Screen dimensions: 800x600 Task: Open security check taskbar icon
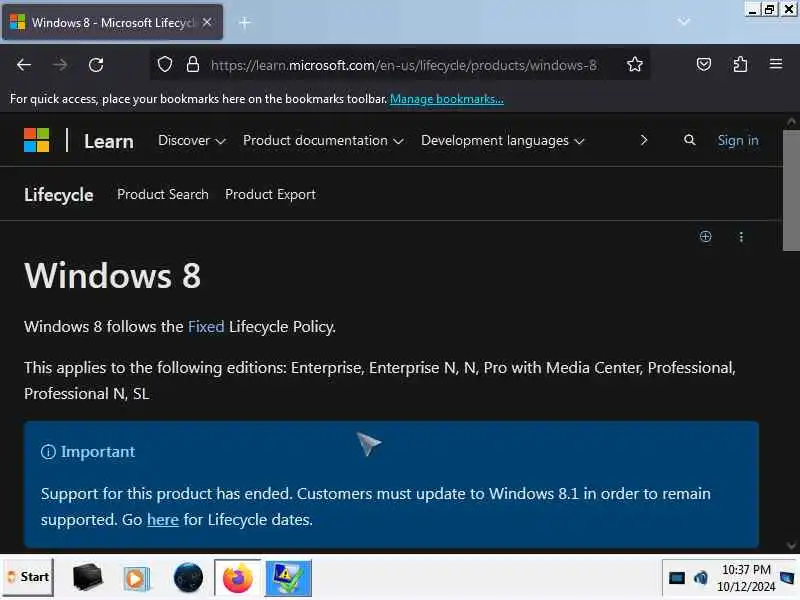[x=288, y=578]
